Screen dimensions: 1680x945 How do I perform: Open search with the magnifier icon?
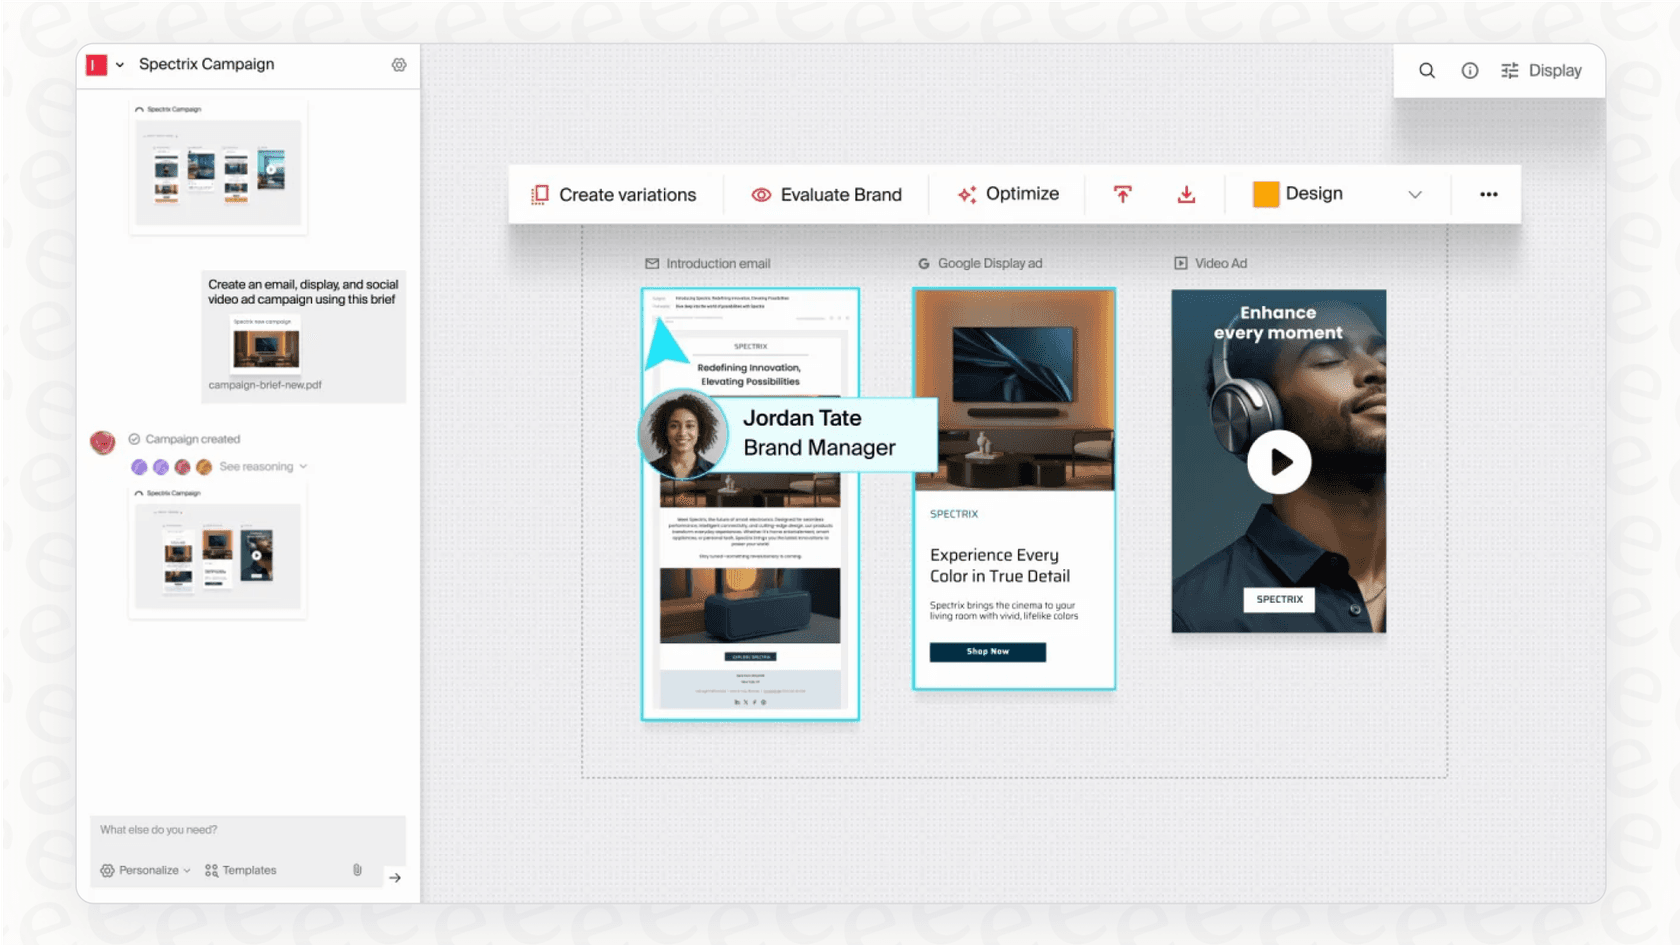[x=1426, y=70]
